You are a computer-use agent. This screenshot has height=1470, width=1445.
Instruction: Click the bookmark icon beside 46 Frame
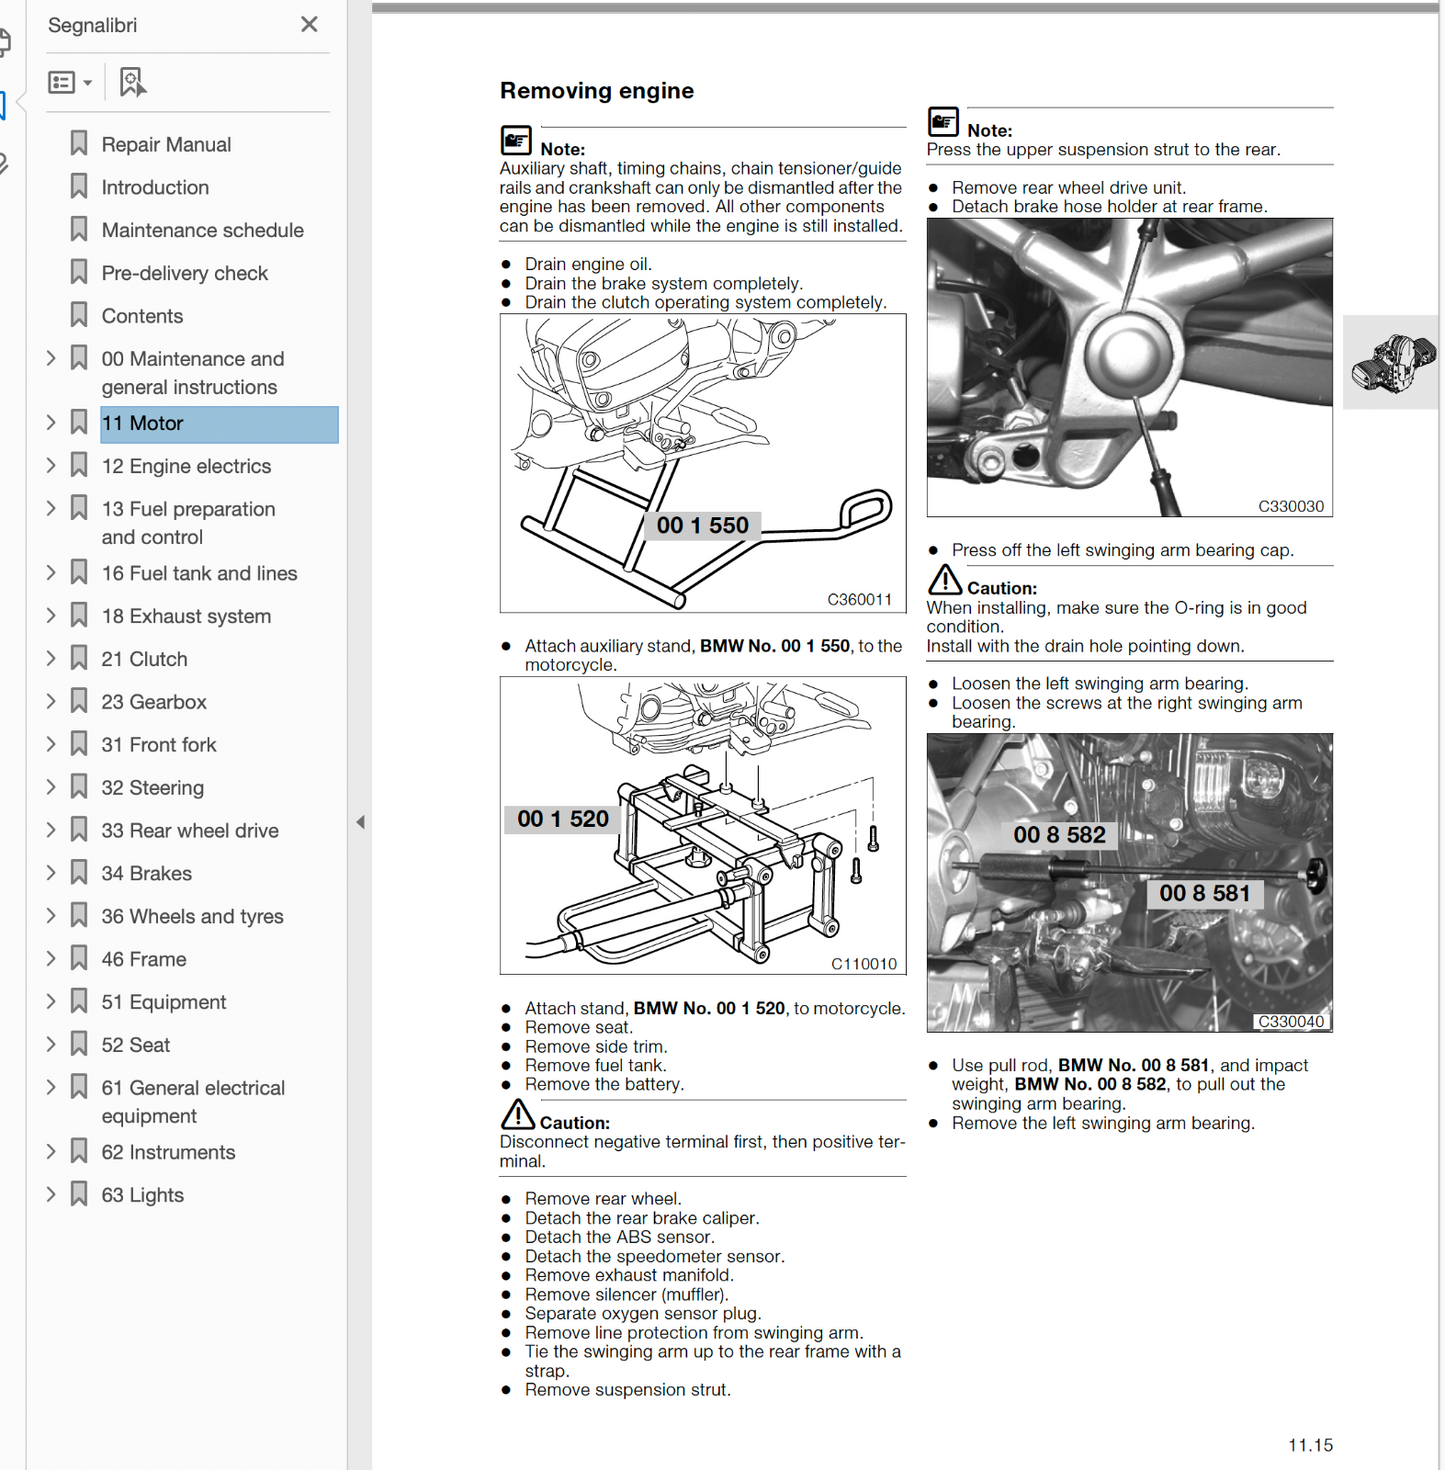pos(79,959)
